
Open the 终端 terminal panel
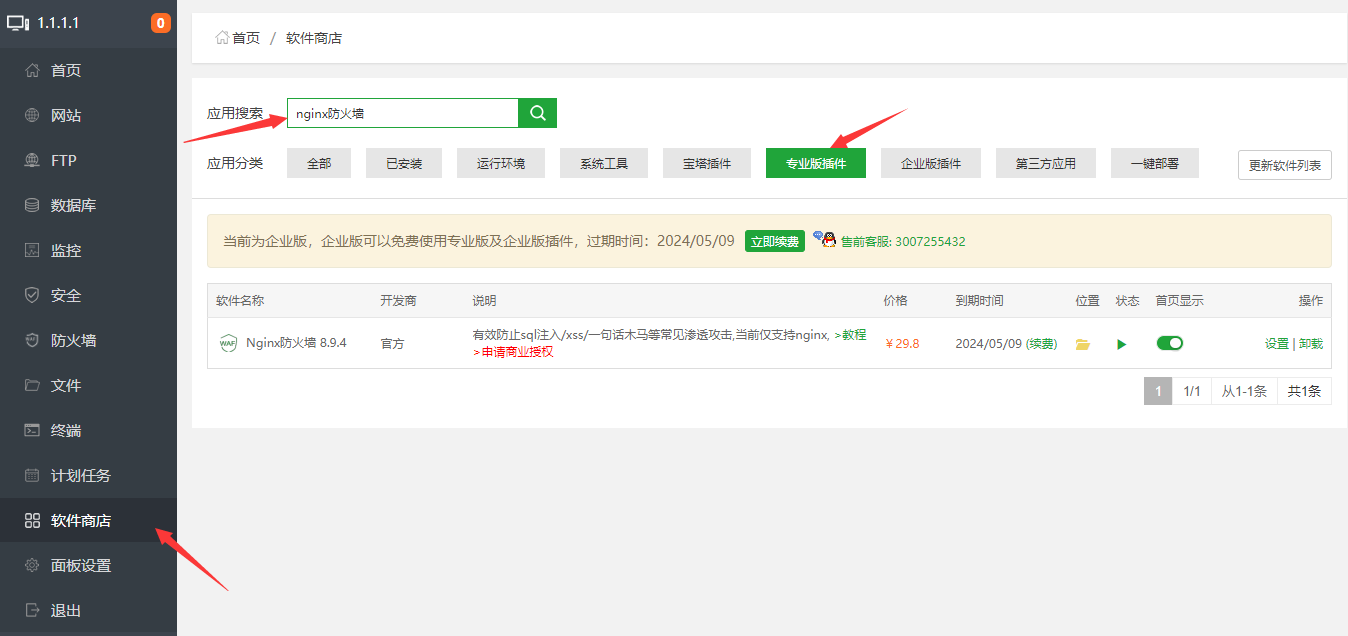[x=64, y=429]
